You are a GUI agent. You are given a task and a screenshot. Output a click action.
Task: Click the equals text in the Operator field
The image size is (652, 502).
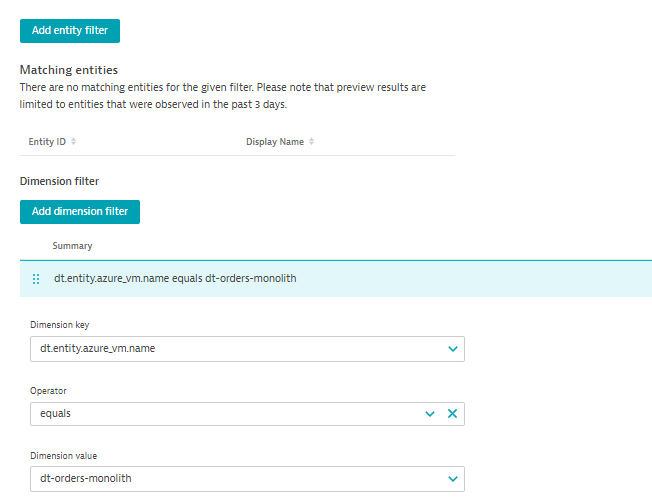point(55,414)
